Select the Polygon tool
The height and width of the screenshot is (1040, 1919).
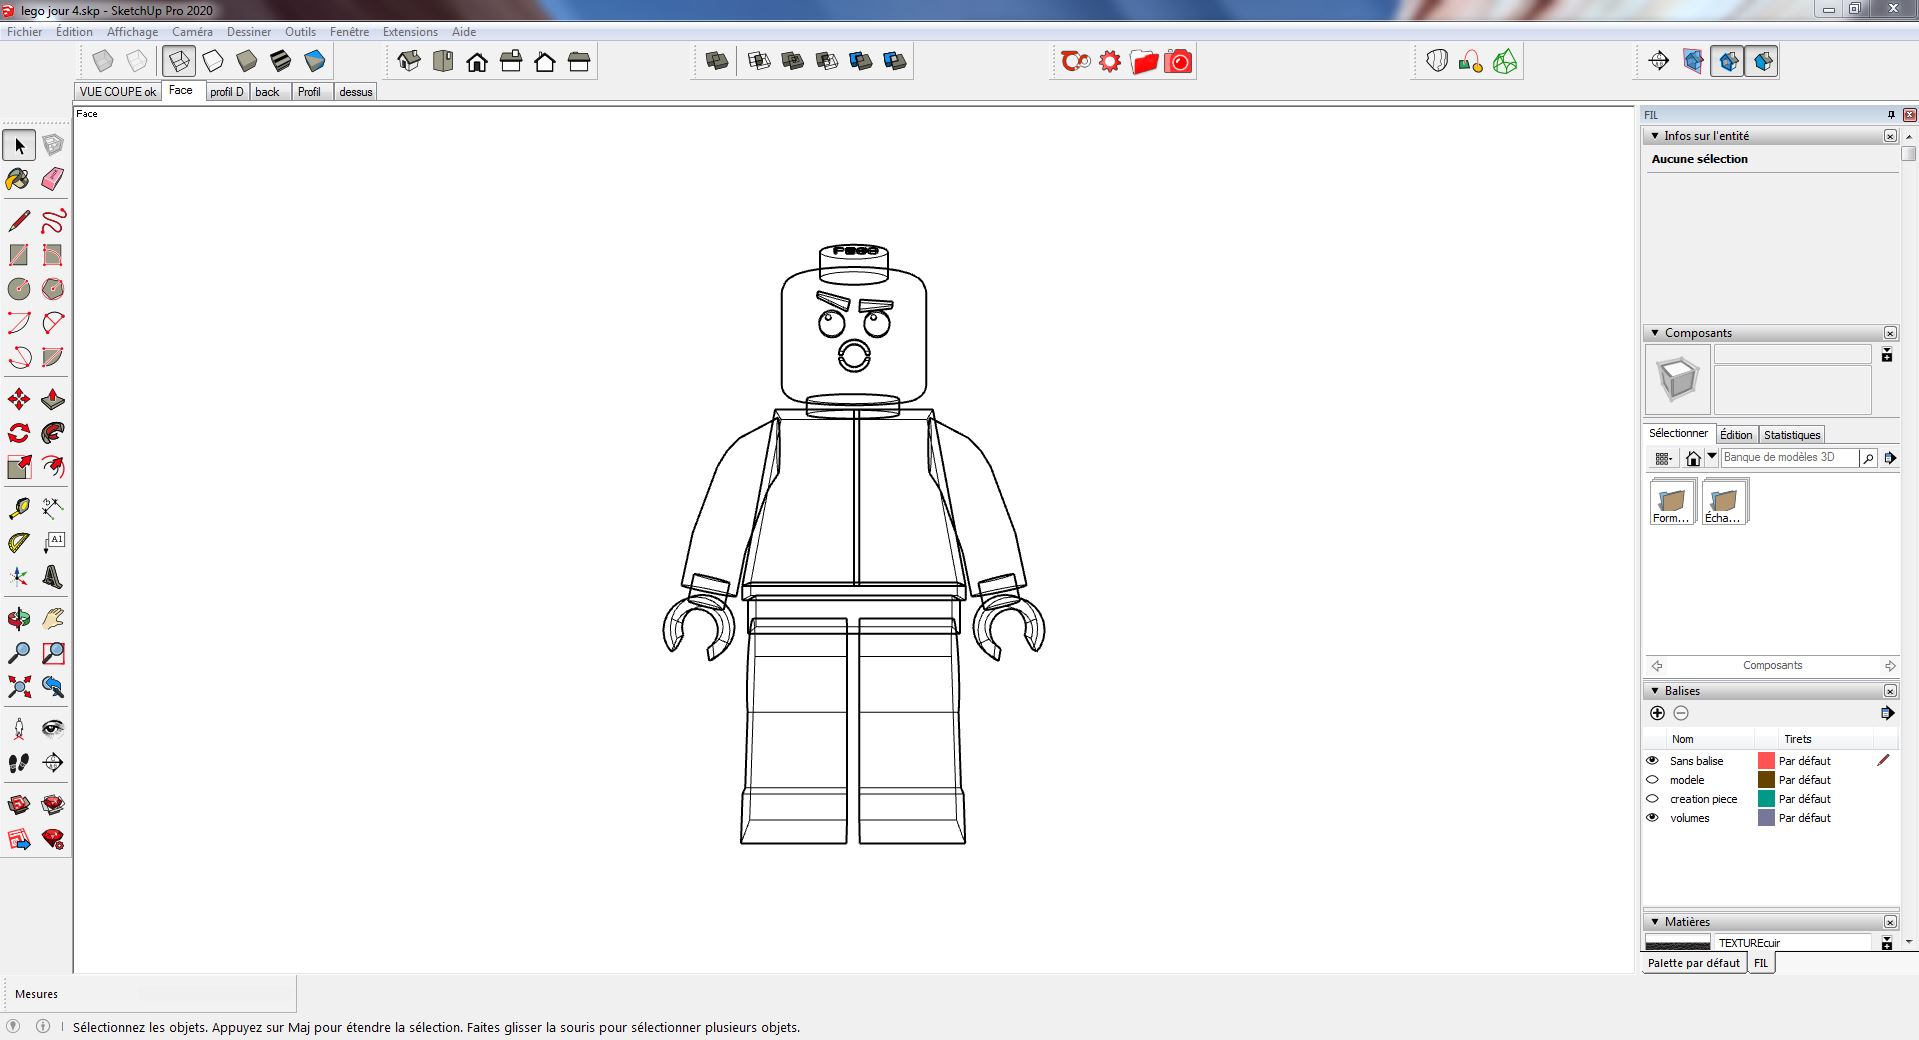53,289
